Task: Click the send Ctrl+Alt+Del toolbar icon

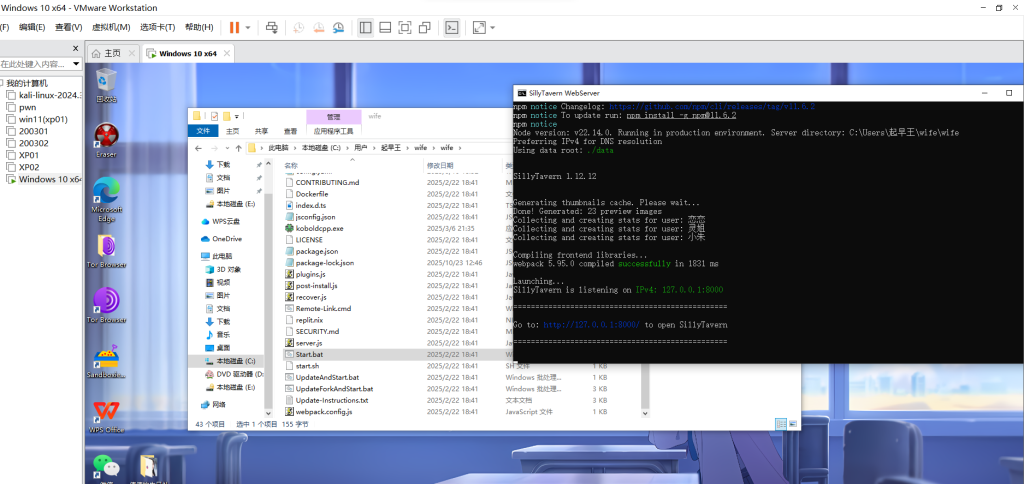Action: (x=271, y=27)
